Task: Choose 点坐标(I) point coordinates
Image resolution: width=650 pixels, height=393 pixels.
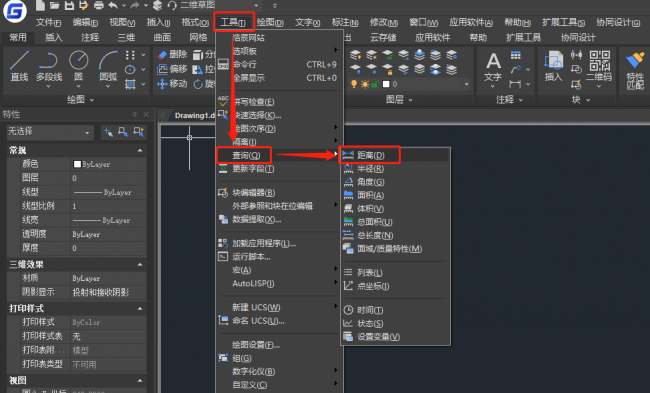Action: [x=395, y=286]
